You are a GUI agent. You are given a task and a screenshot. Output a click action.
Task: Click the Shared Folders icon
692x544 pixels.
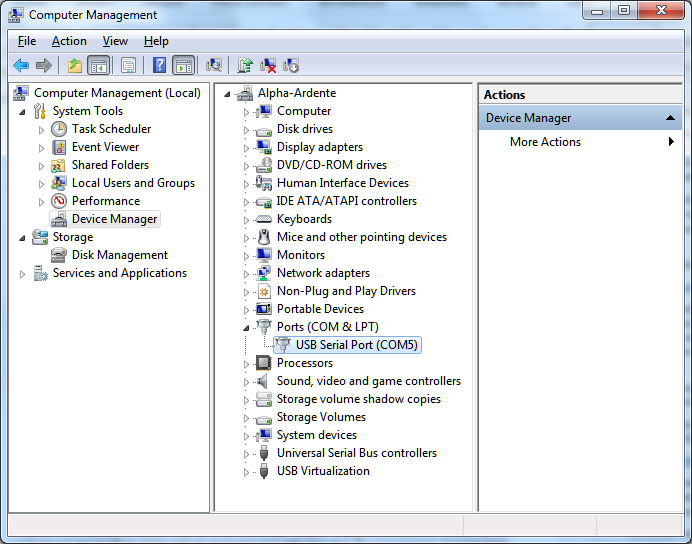pyautogui.click(x=59, y=165)
